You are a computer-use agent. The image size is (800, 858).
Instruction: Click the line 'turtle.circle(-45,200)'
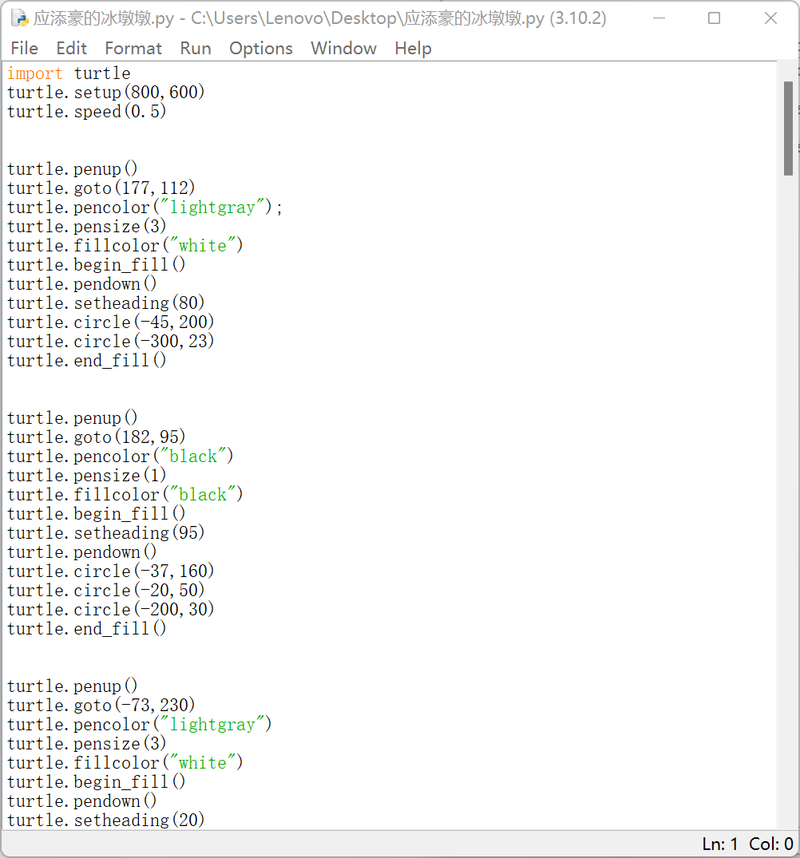point(111,322)
